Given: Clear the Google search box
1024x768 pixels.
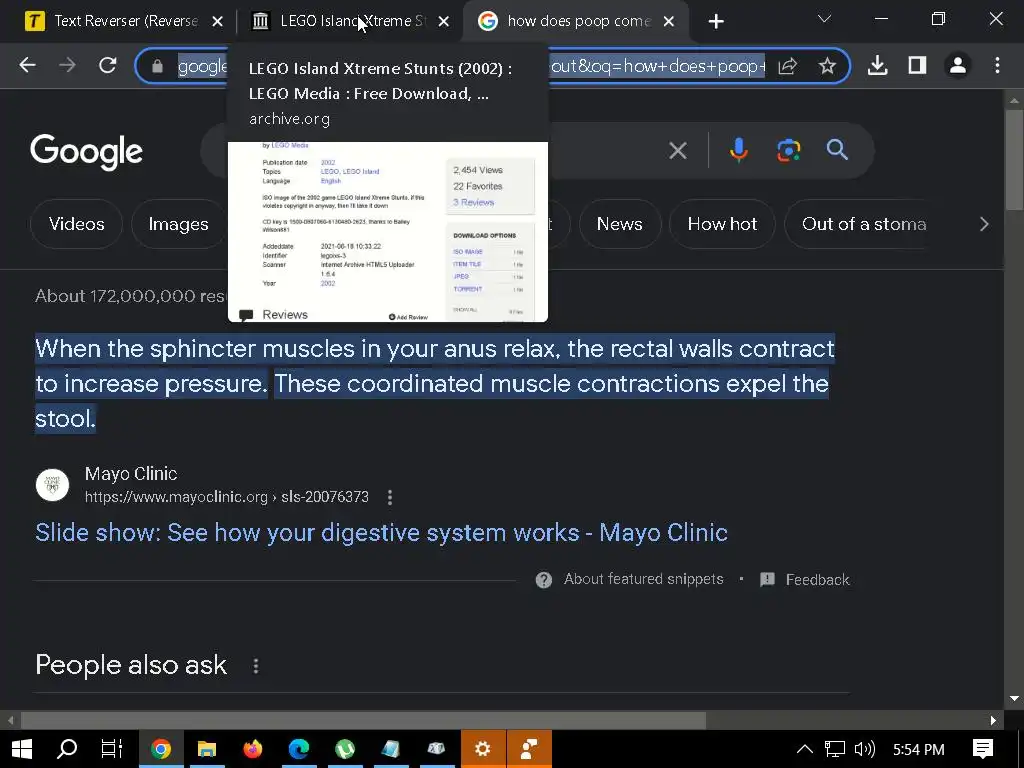Looking at the screenshot, I should (678, 151).
